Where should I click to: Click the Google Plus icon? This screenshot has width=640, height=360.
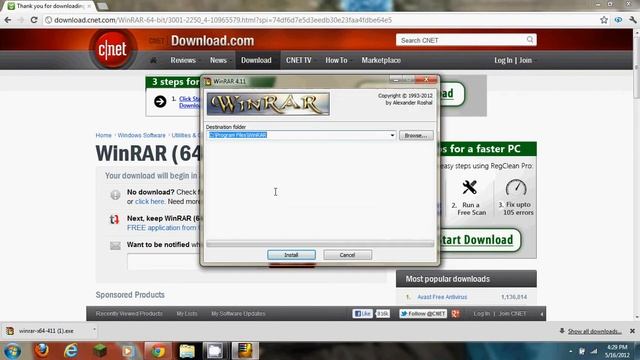(x=456, y=313)
